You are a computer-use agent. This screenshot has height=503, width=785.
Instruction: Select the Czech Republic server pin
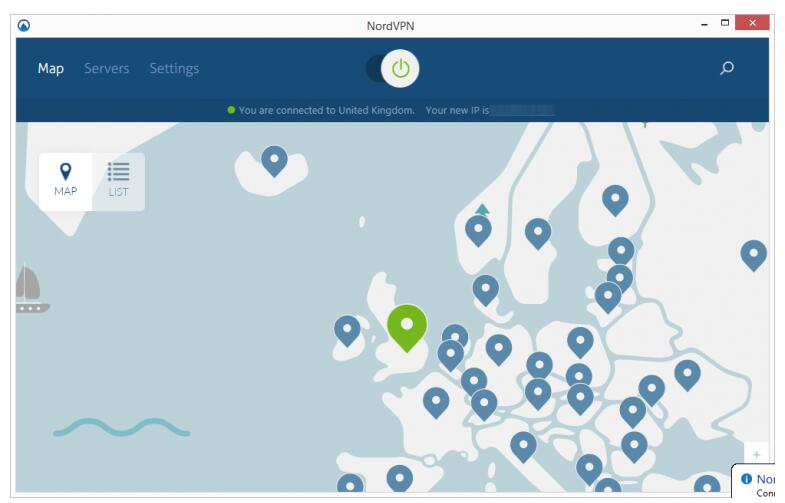540,366
